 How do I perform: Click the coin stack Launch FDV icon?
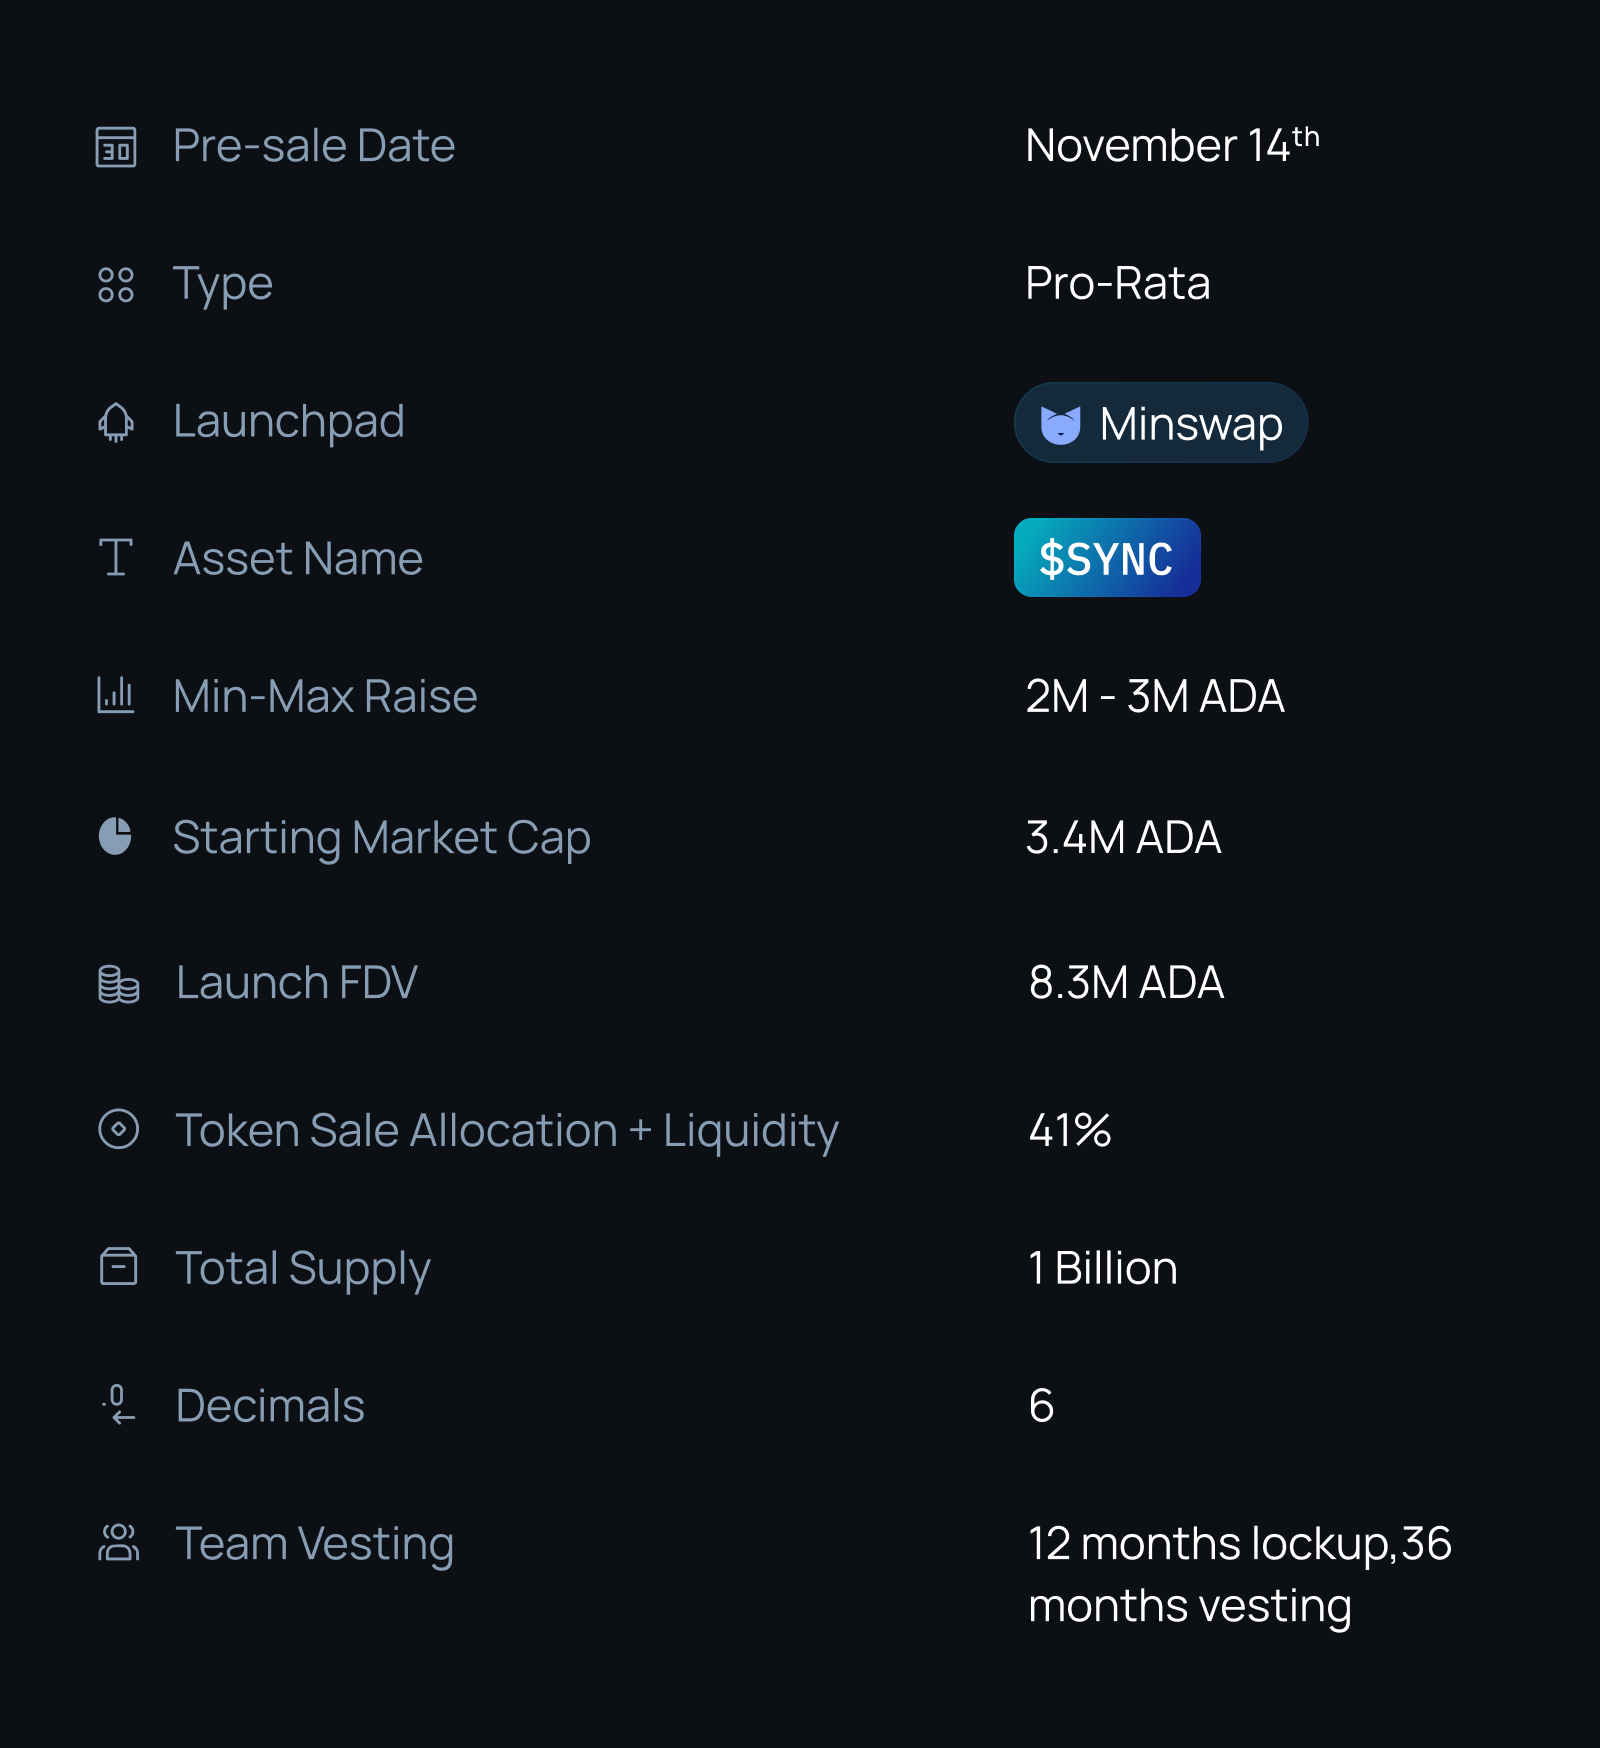point(118,983)
